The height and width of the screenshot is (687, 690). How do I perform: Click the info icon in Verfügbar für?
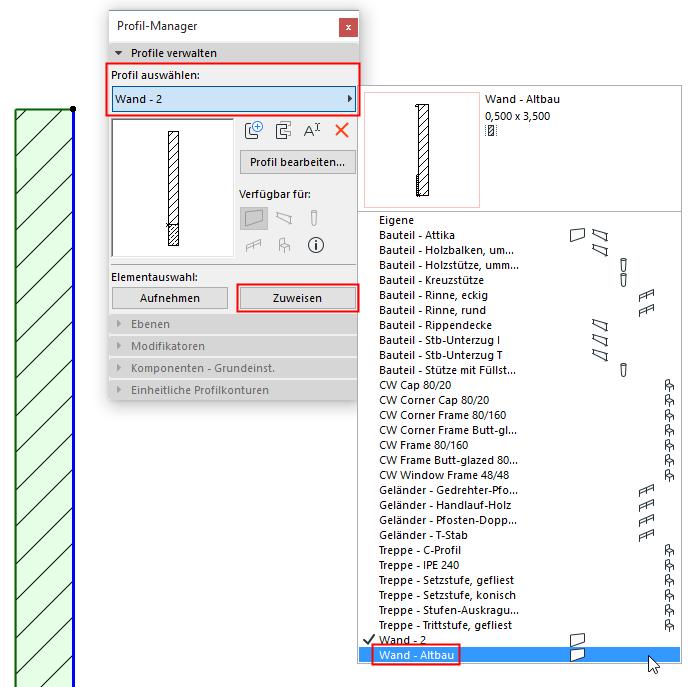tap(316, 245)
